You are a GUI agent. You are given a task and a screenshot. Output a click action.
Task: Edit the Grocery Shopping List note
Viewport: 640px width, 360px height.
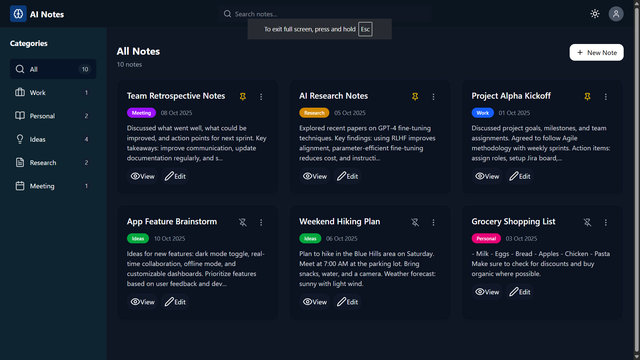coord(520,292)
